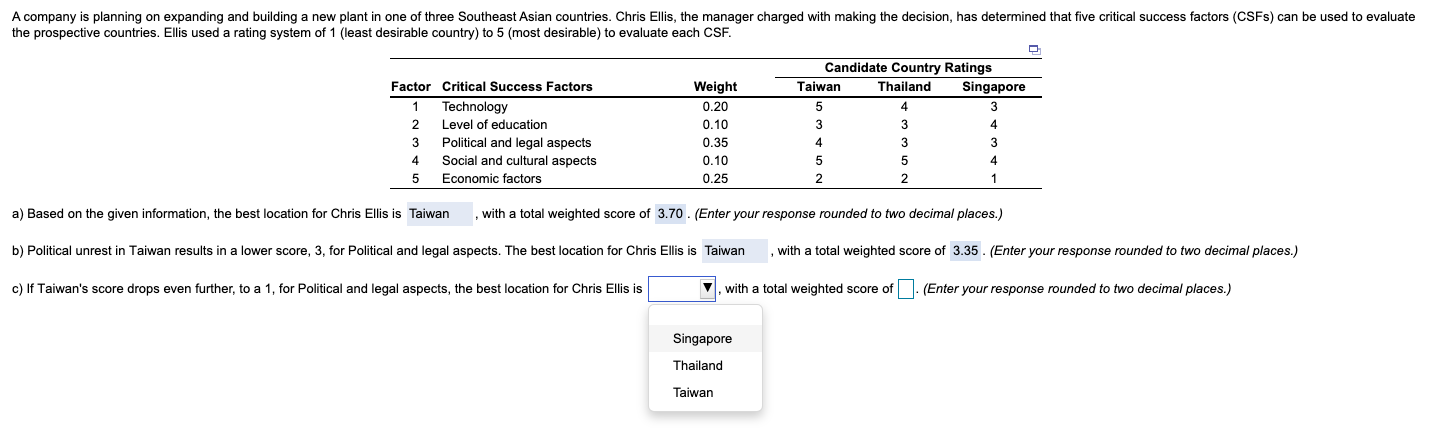Select the Level of education row label
The image size is (1436, 445).
[495, 125]
